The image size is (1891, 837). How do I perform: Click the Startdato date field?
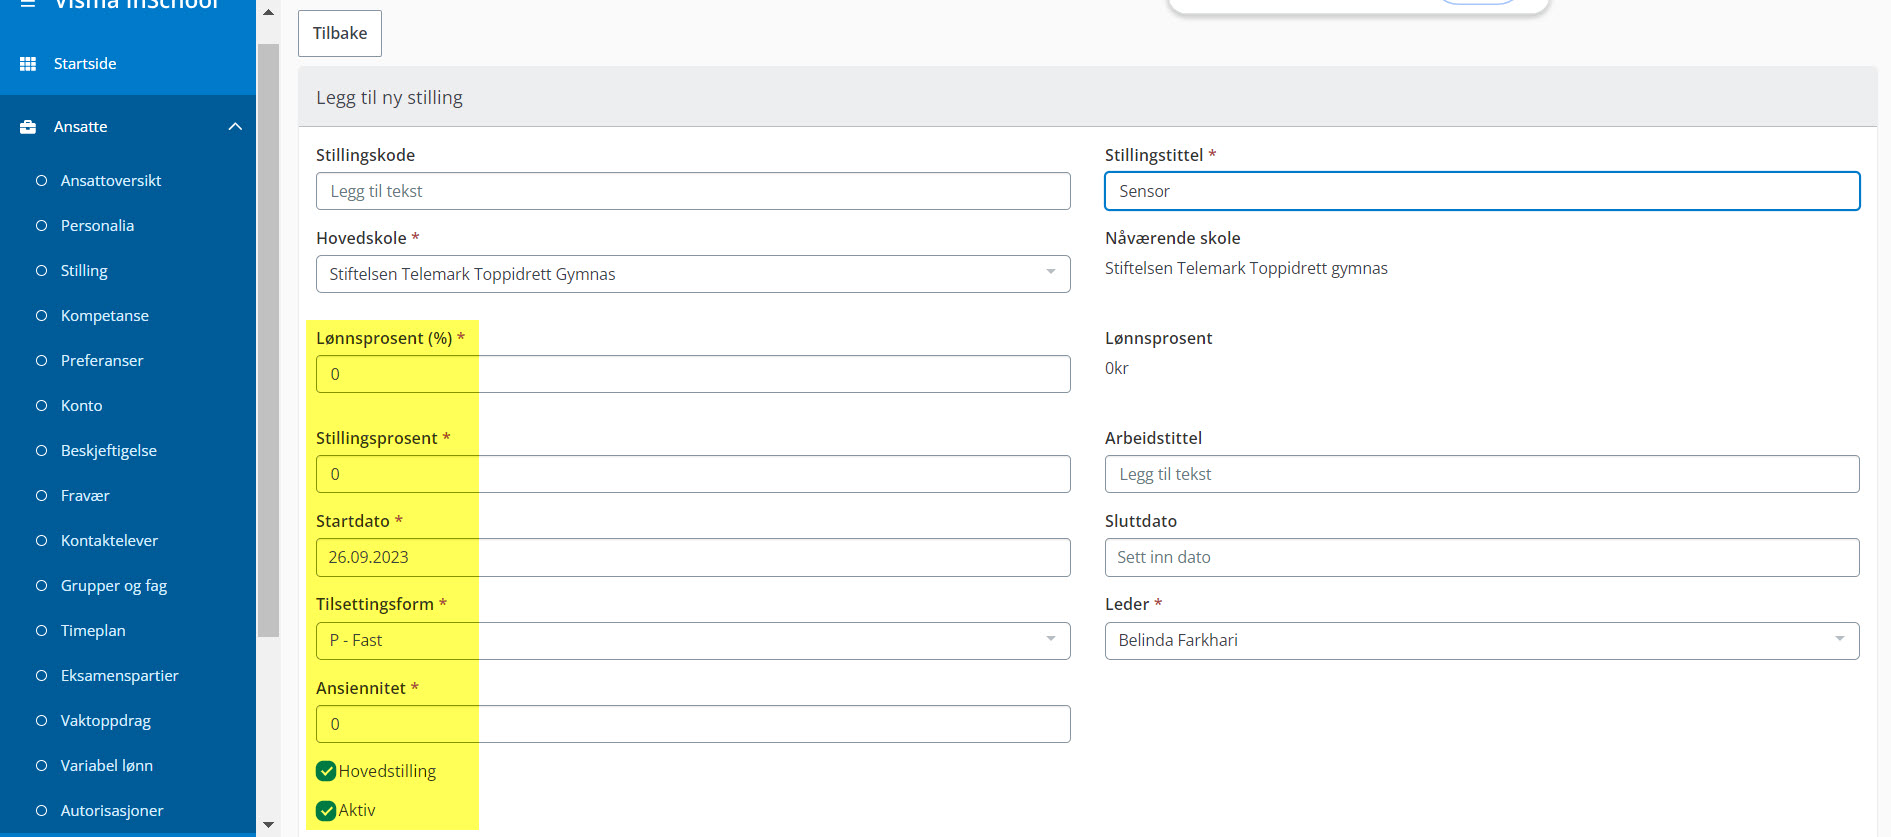[693, 558]
